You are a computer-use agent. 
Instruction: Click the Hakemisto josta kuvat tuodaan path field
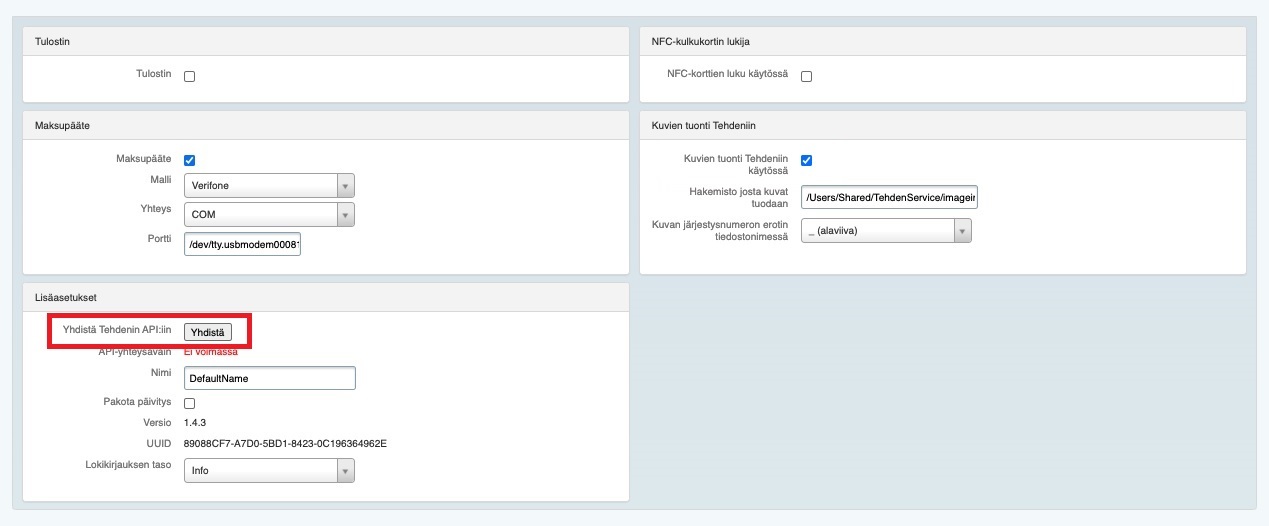pyautogui.click(x=889, y=199)
